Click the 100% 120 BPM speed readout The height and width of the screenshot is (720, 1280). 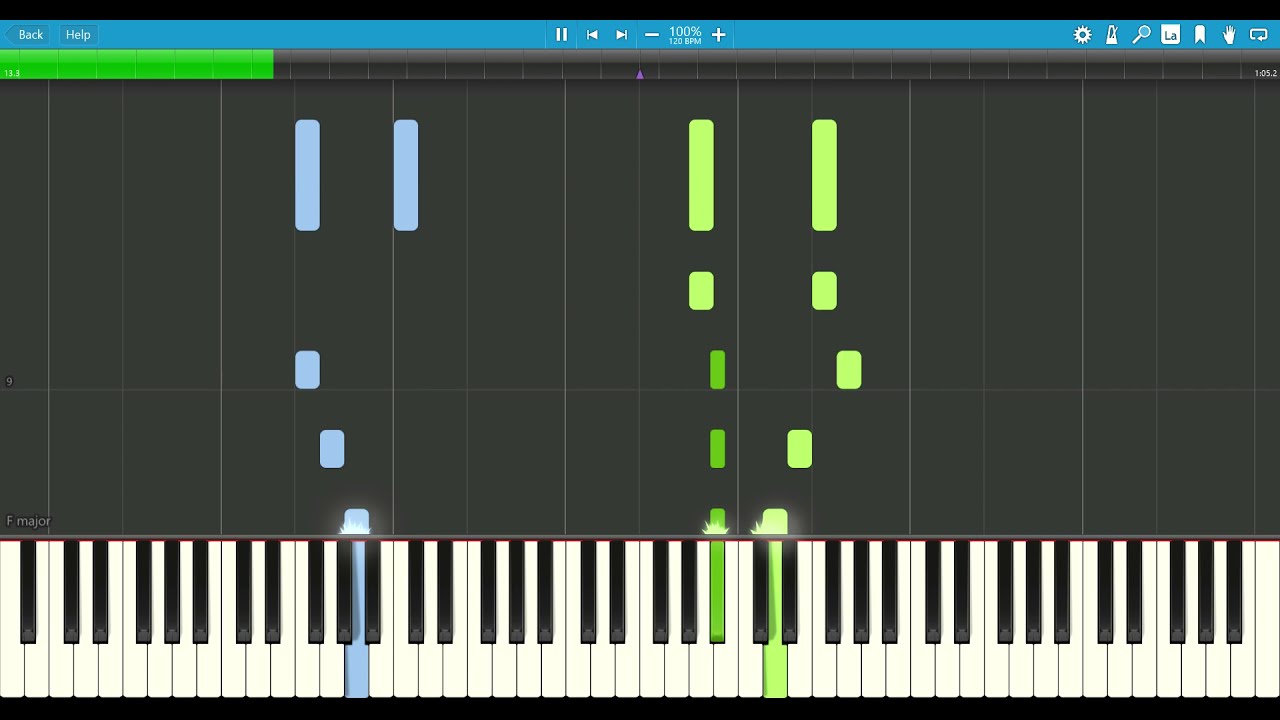tap(685, 35)
